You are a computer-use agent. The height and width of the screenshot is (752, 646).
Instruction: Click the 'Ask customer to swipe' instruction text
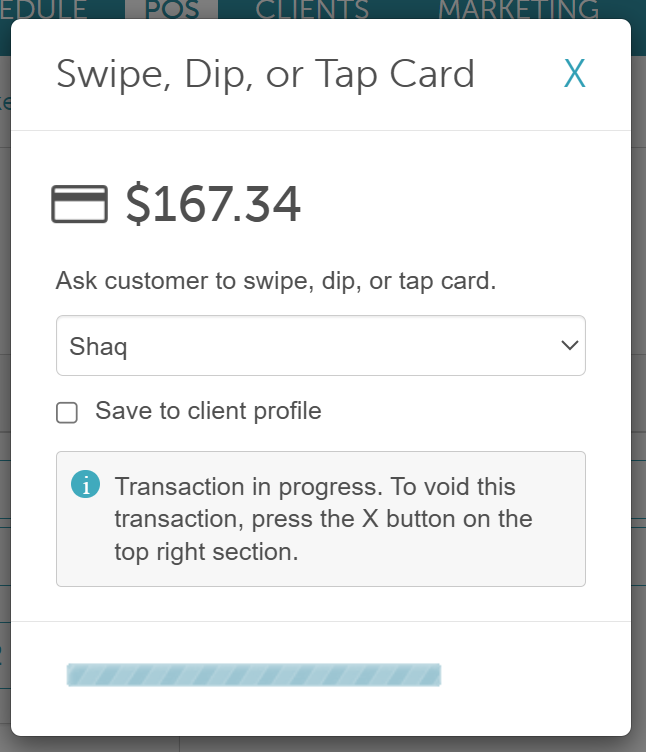pos(276,281)
